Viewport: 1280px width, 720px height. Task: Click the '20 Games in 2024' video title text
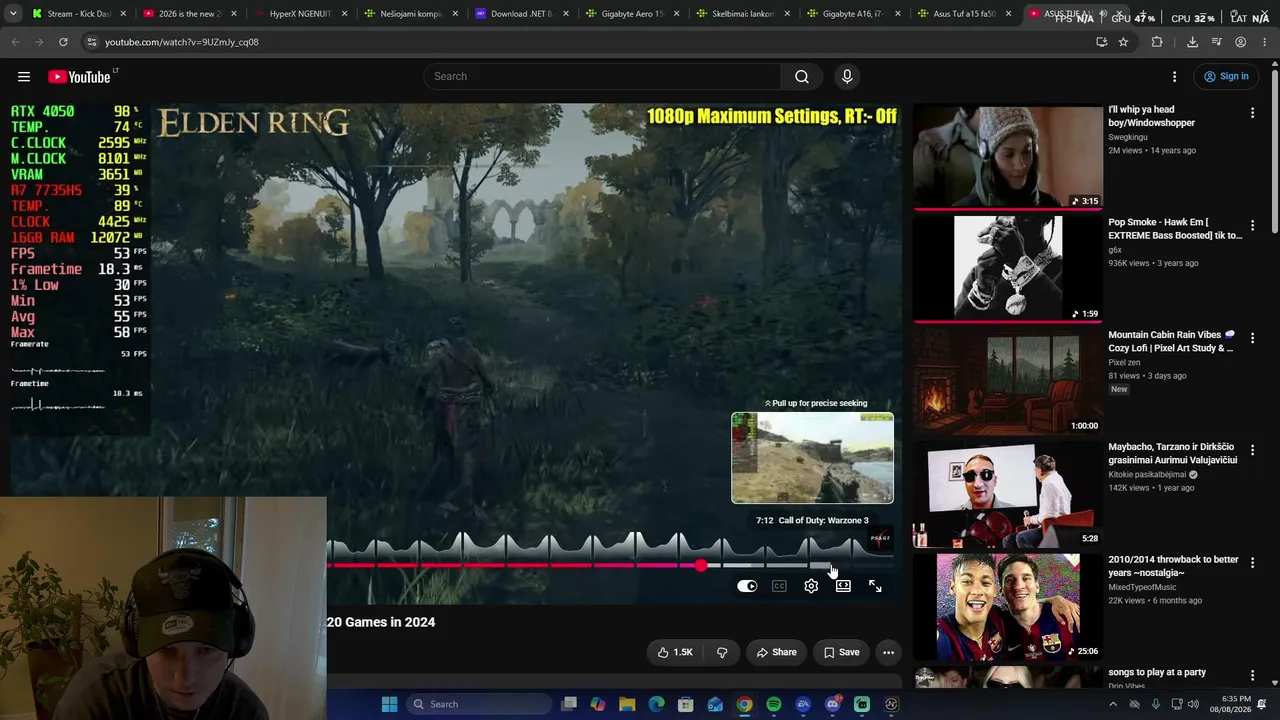click(x=381, y=622)
